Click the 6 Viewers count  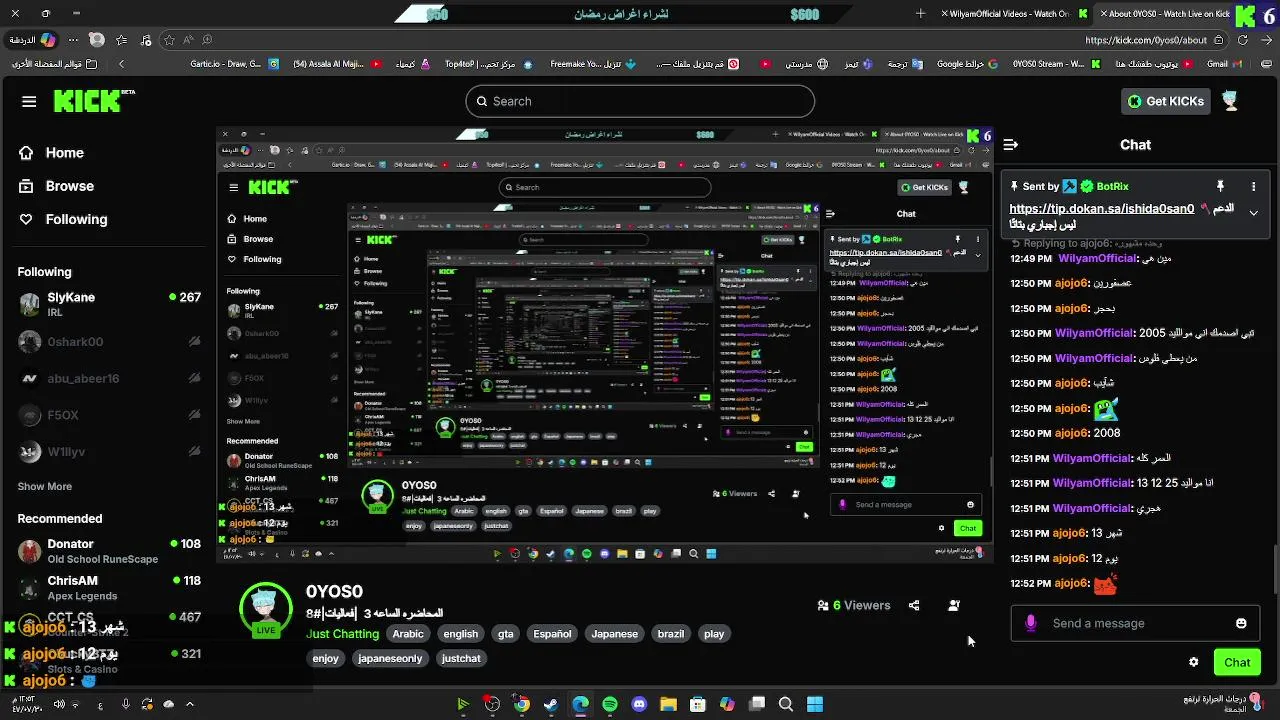click(x=854, y=605)
